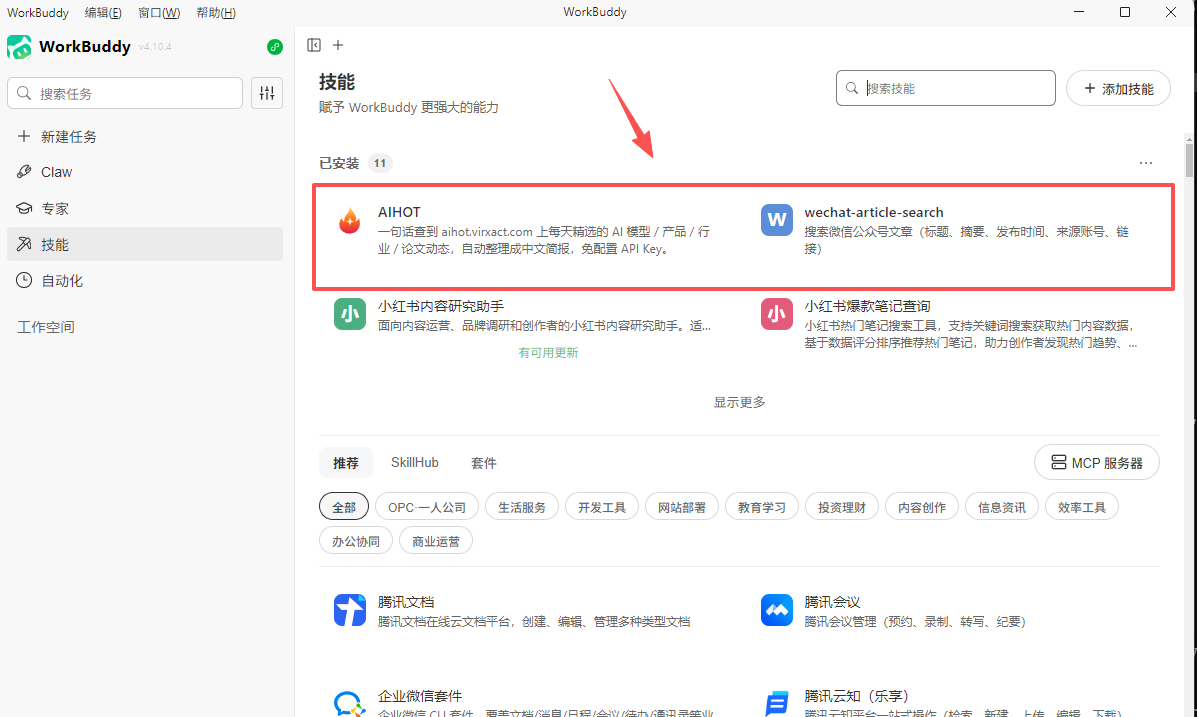The image size is (1197, 717).
Task: Switch to the SkillHub tab
Action: (415, 463)
